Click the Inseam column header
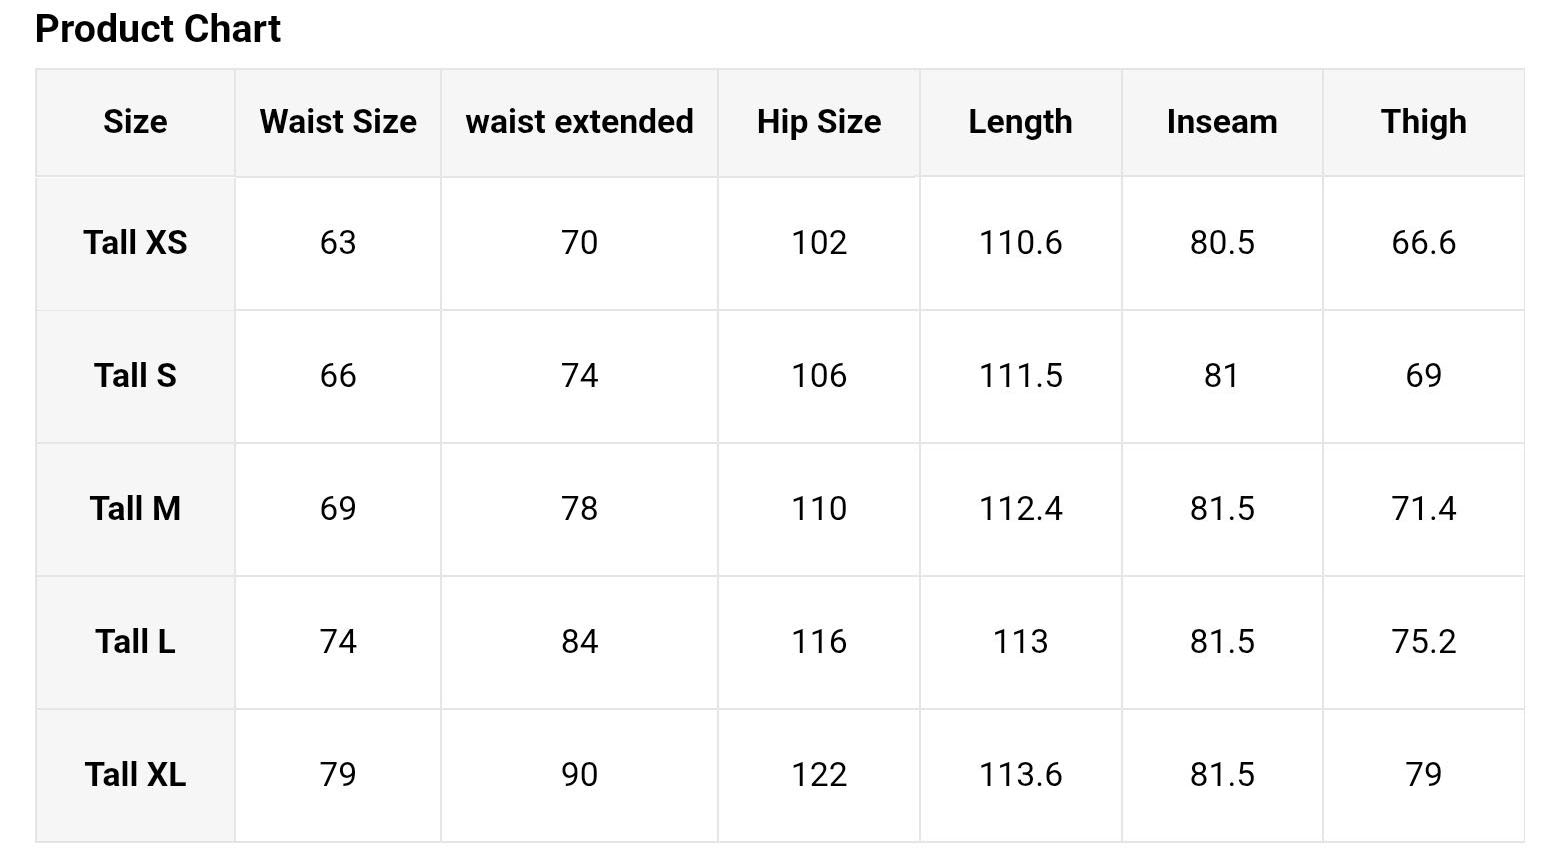 (1222, 122)
